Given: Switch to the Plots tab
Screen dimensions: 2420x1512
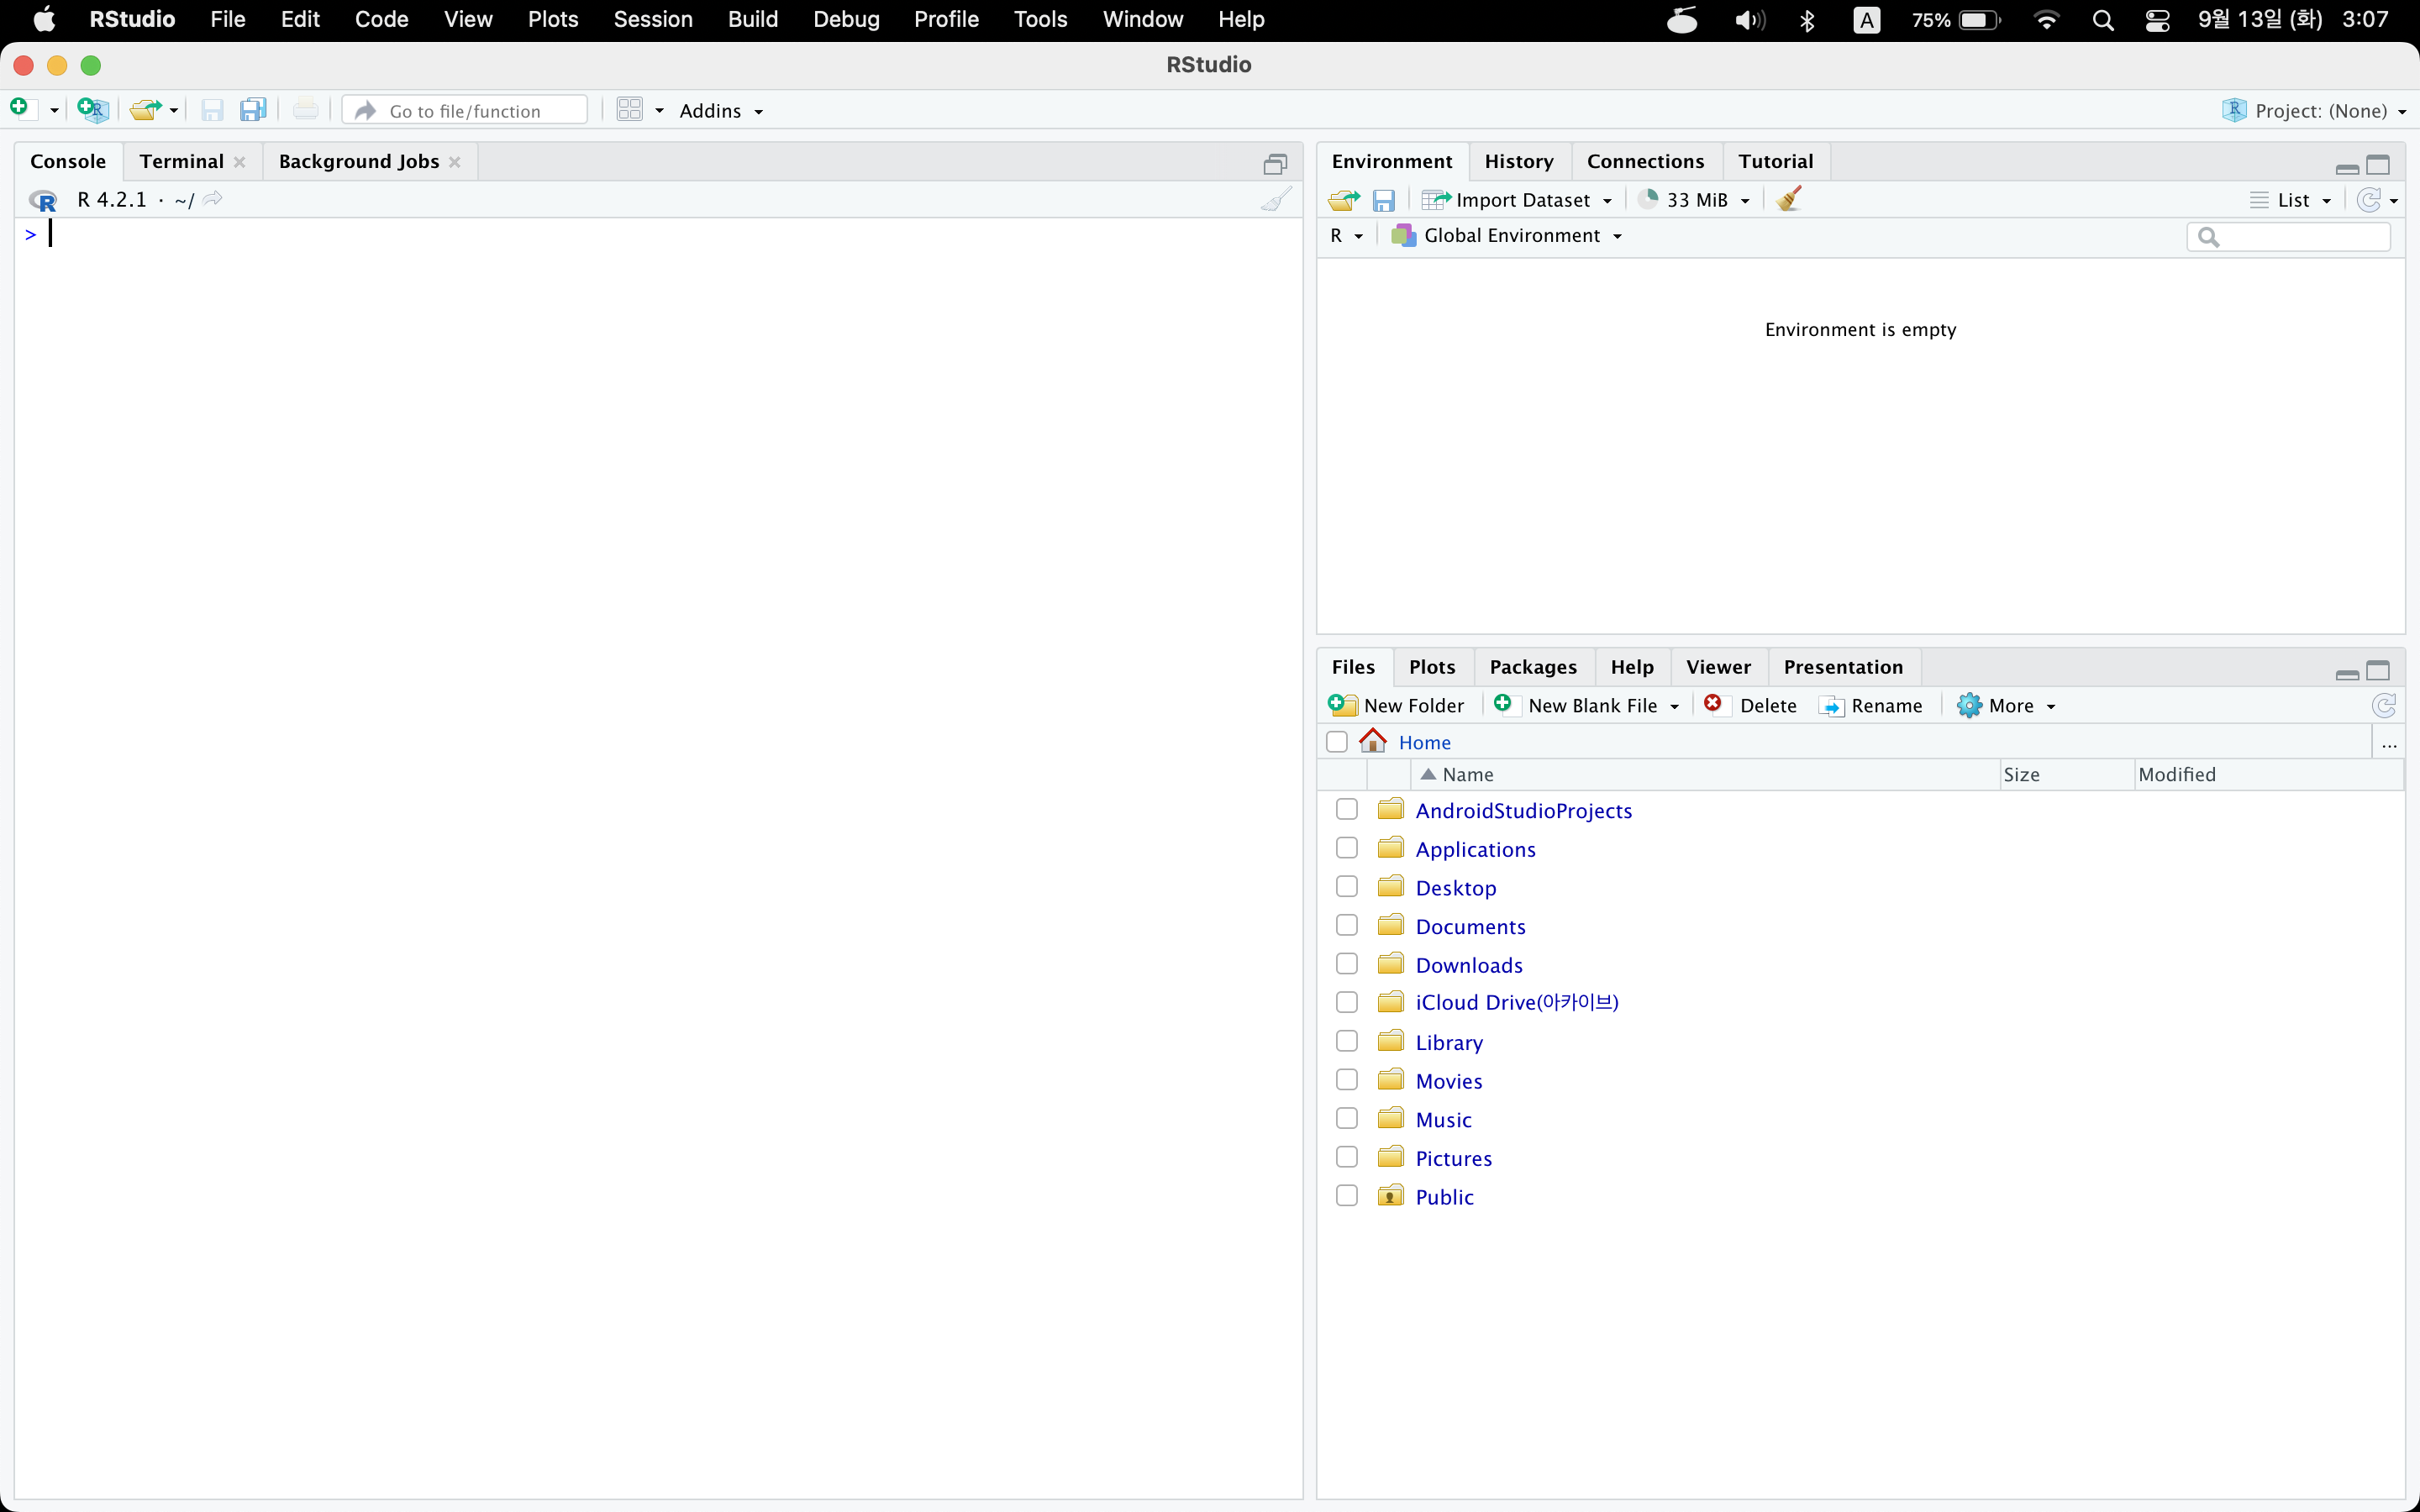Looking at the screenshot, I should [x=1431, y=667].
